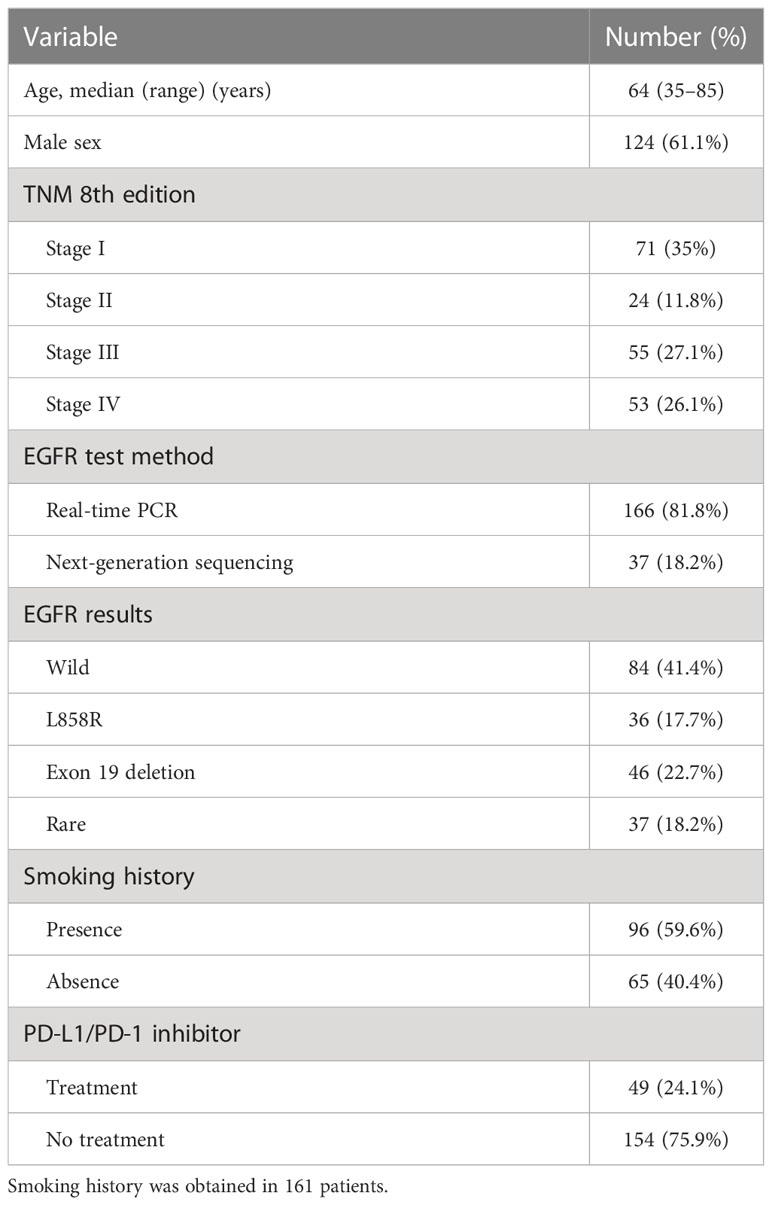Viewport: 772px width, 1205px height.
Task: Select the Smoking history section header
Action: [x=108, y=876]
